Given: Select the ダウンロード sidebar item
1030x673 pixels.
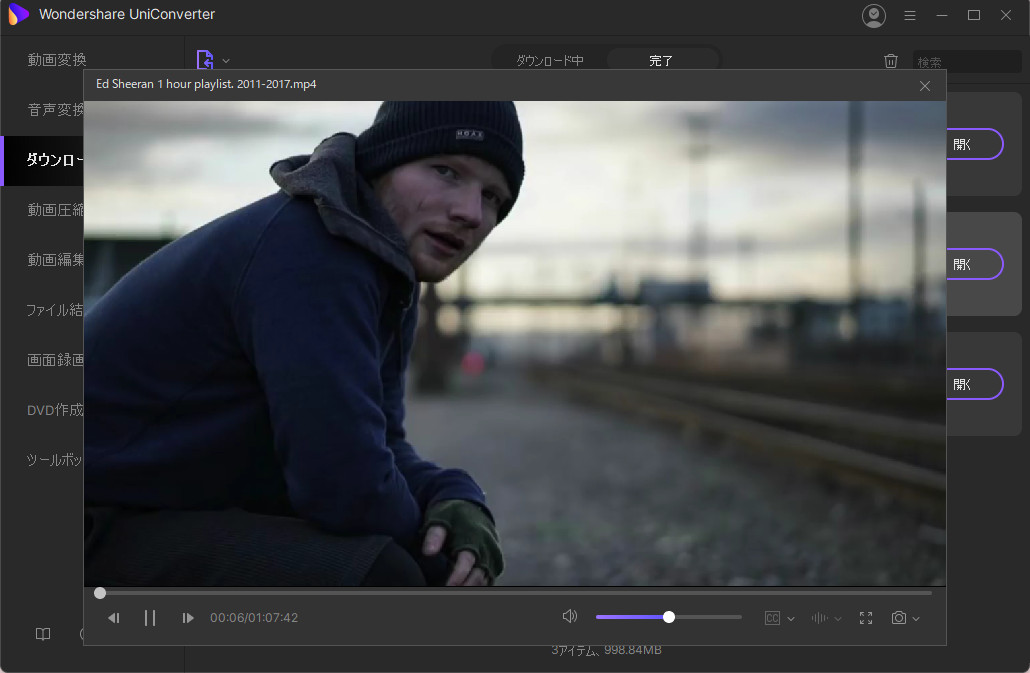Looking at the screenshot, I should click(43, 160).
